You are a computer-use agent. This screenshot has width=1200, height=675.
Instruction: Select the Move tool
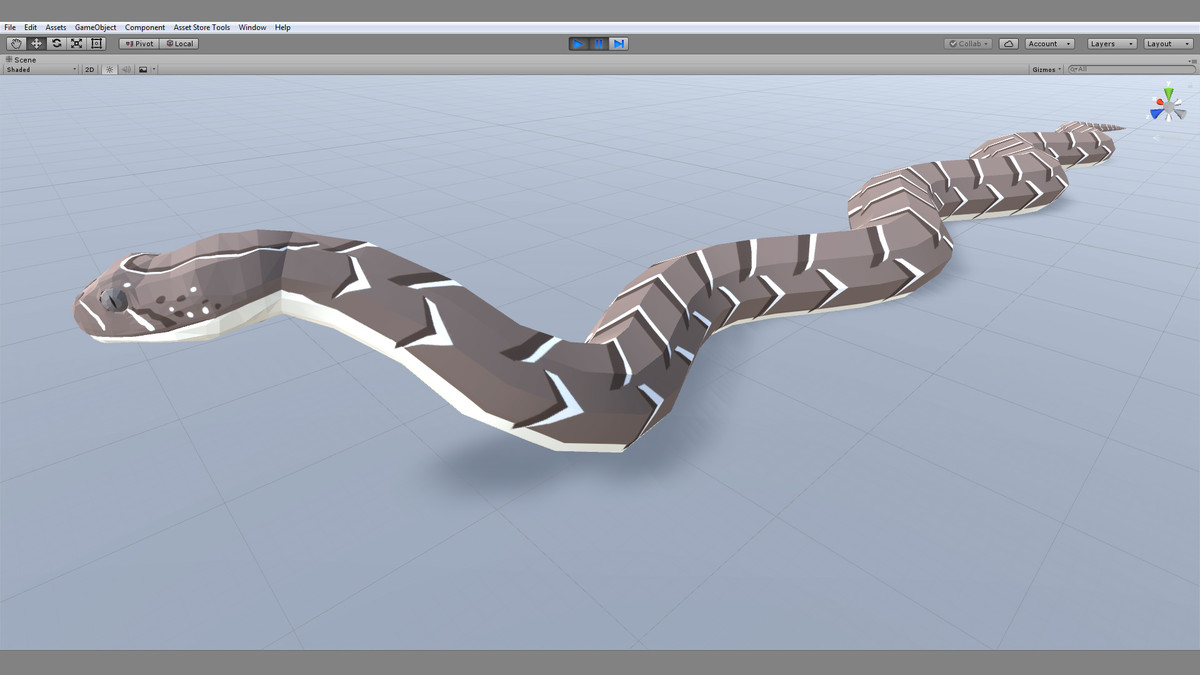(36, 43)
